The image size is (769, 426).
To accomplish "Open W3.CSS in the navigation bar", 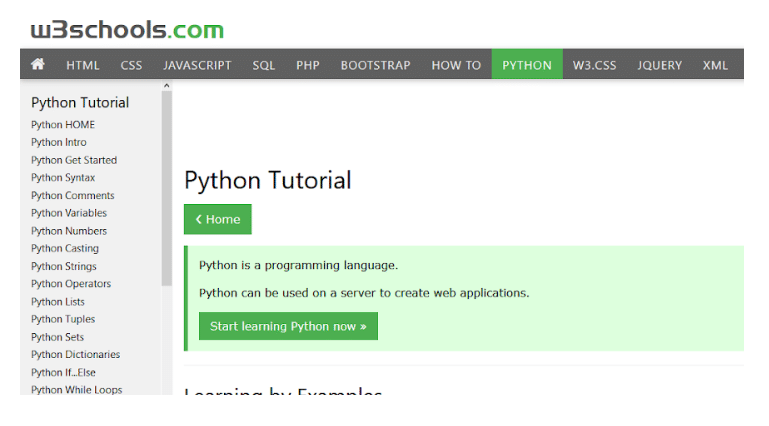I will [x=594, y=65].
